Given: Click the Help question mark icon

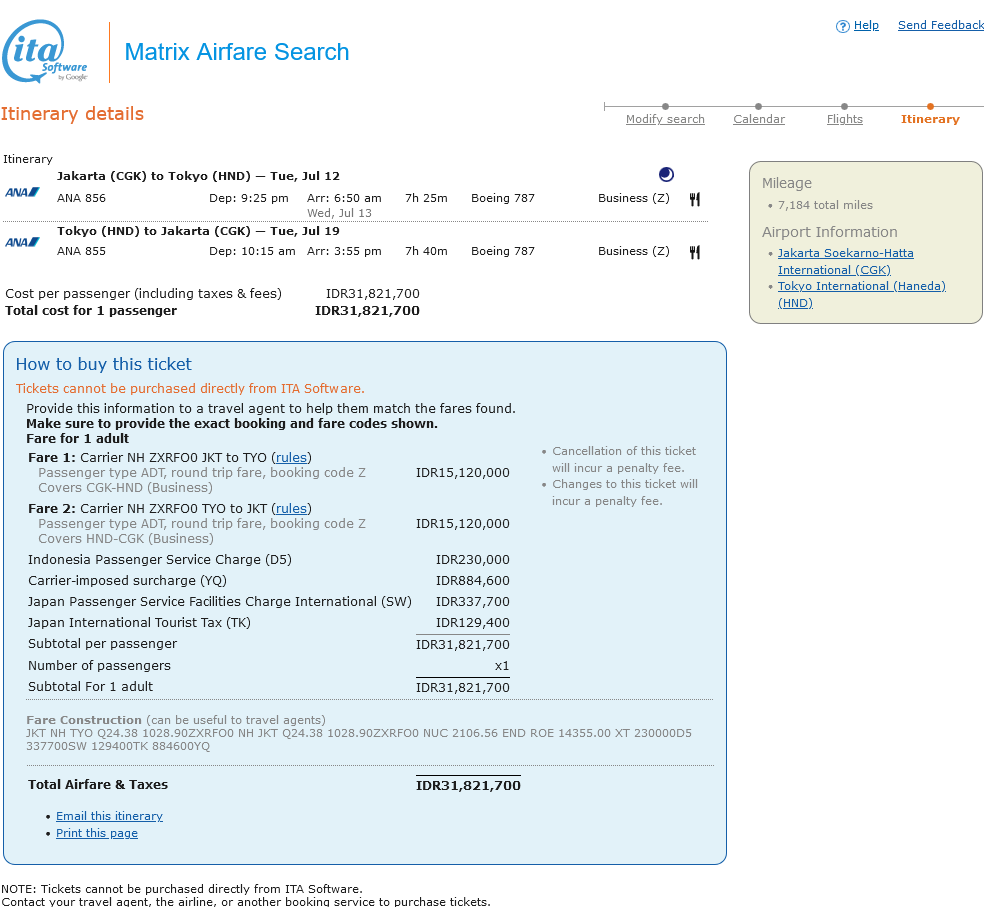Looking at the screenshot, I should (x=842, y=26).
